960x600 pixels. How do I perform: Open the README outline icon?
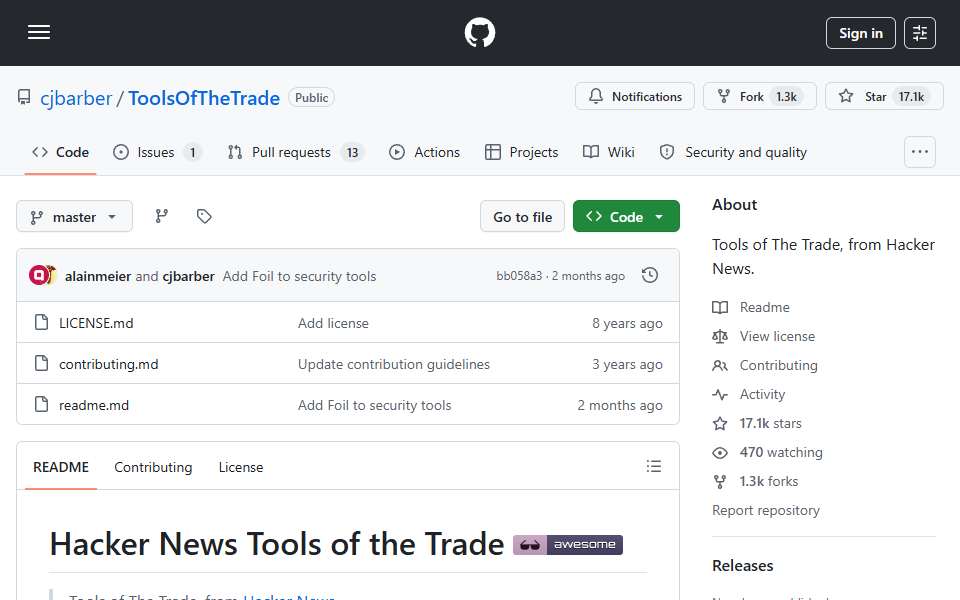(x=653, y=467)
